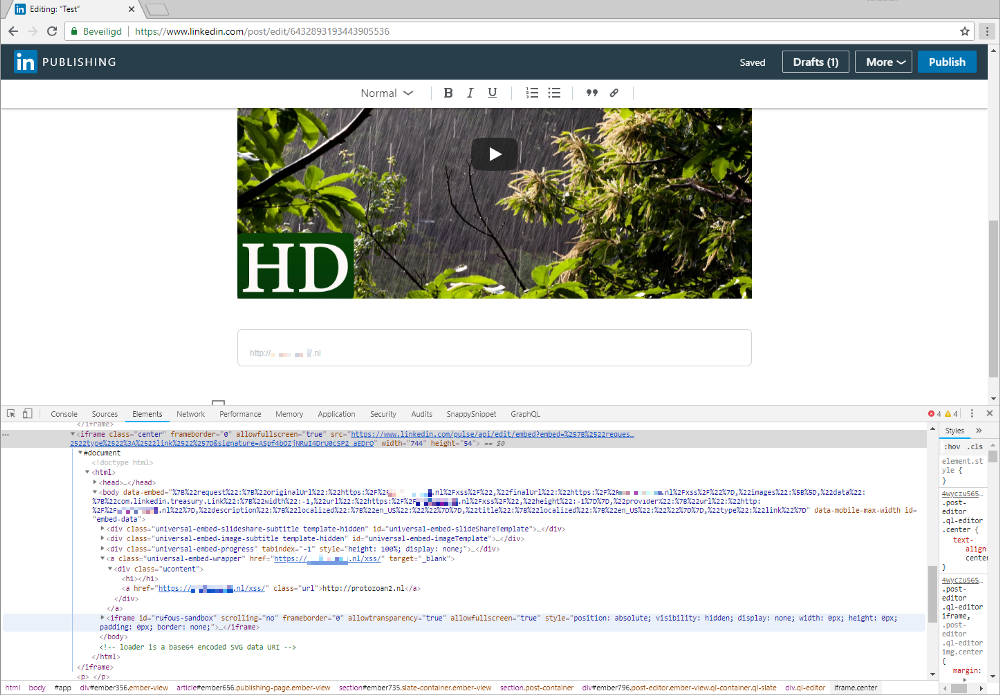This screenshot has width=1000, height=695.
Task: Insert a numbered list
Action: pyautogui.click(x=532, y=93)
